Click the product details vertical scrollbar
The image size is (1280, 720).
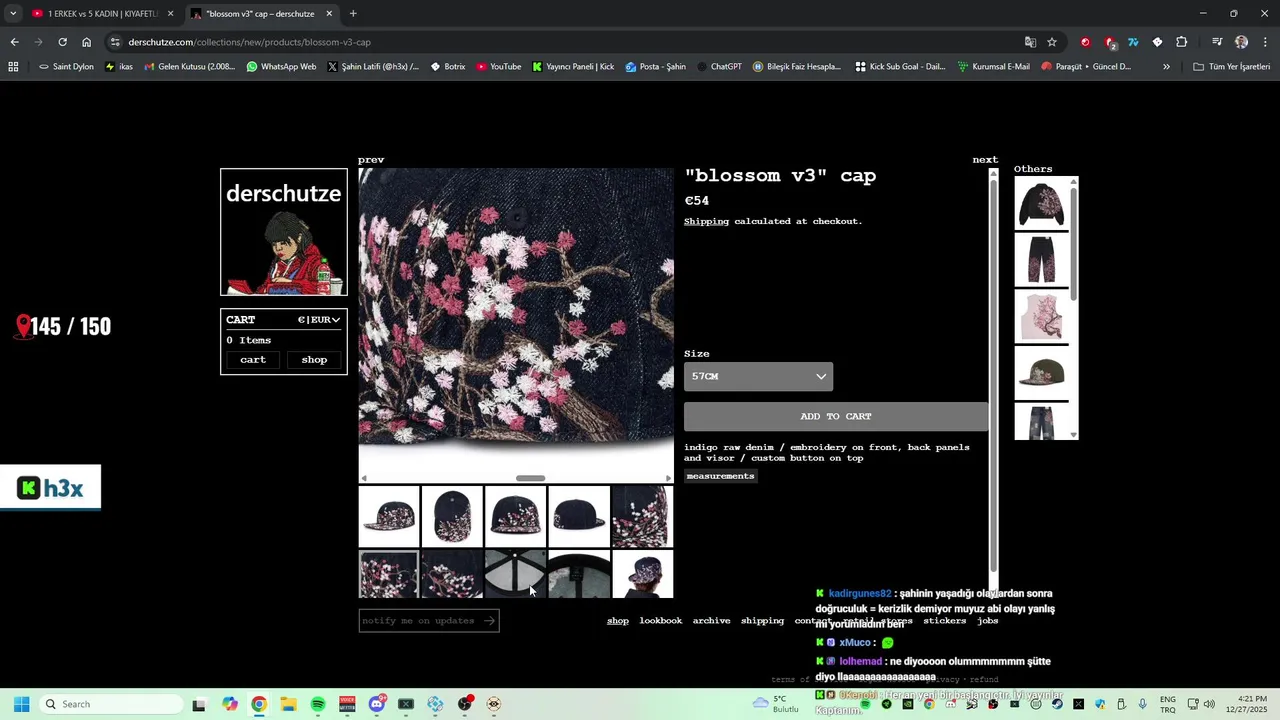point(993,375)
